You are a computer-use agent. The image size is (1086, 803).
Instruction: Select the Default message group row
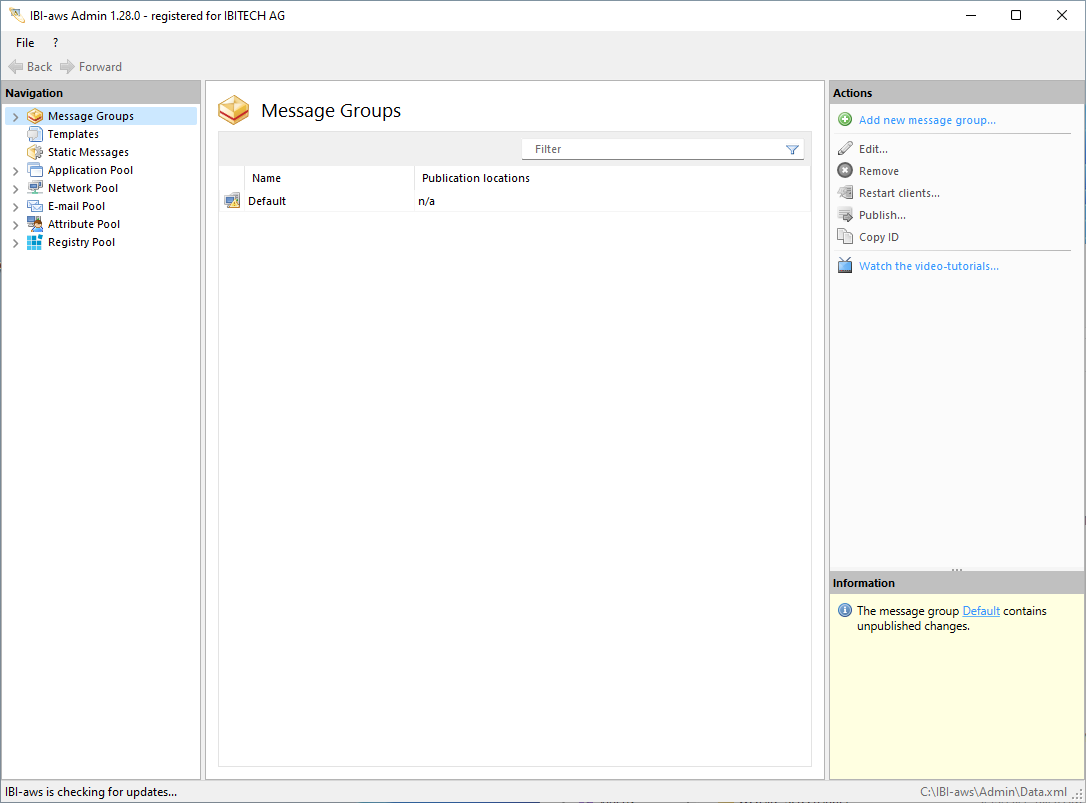pyautogui.click(x=267, y=201)
